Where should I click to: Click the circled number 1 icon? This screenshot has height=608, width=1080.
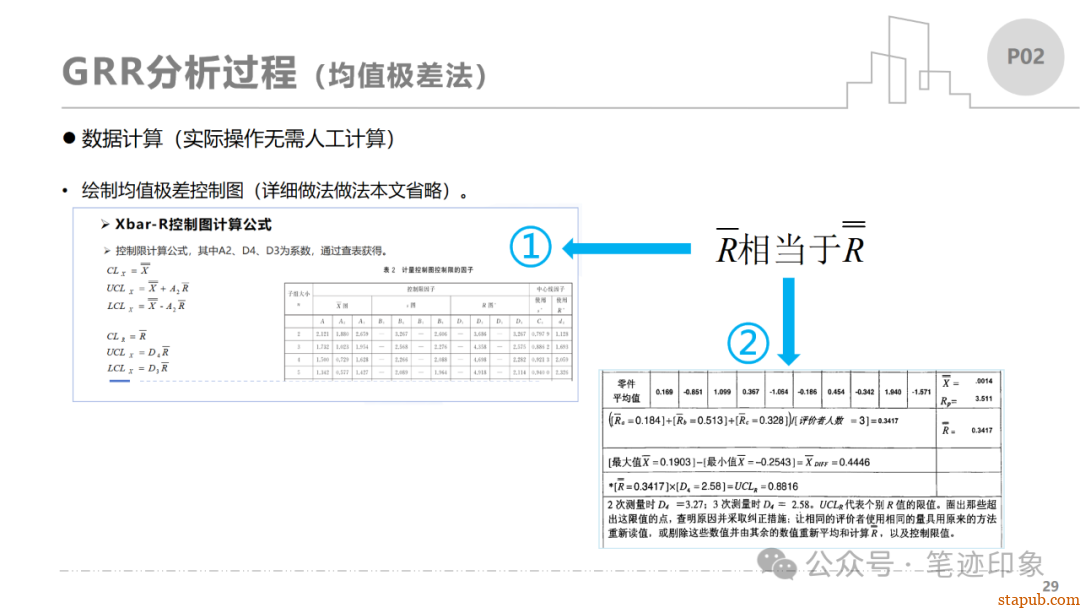[x=531, y=247]
